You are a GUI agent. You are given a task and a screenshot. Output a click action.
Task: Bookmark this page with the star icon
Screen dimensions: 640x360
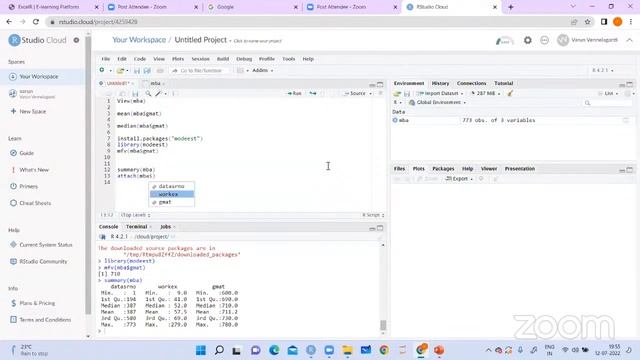tap(588, 22)
